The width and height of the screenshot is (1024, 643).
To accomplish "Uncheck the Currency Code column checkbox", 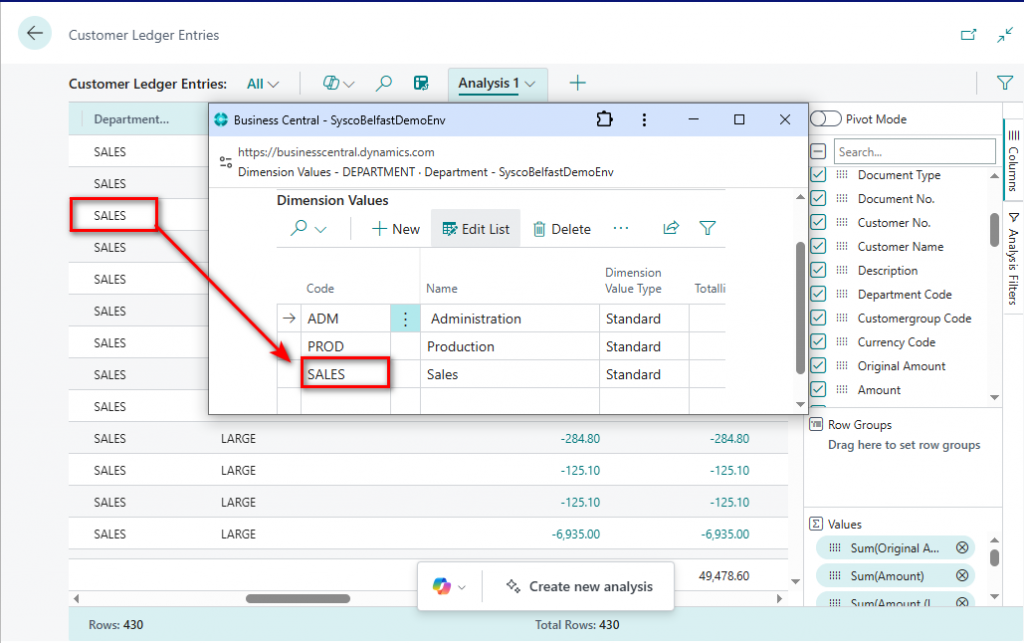I will pyautogui.click(x=818, y=342).
